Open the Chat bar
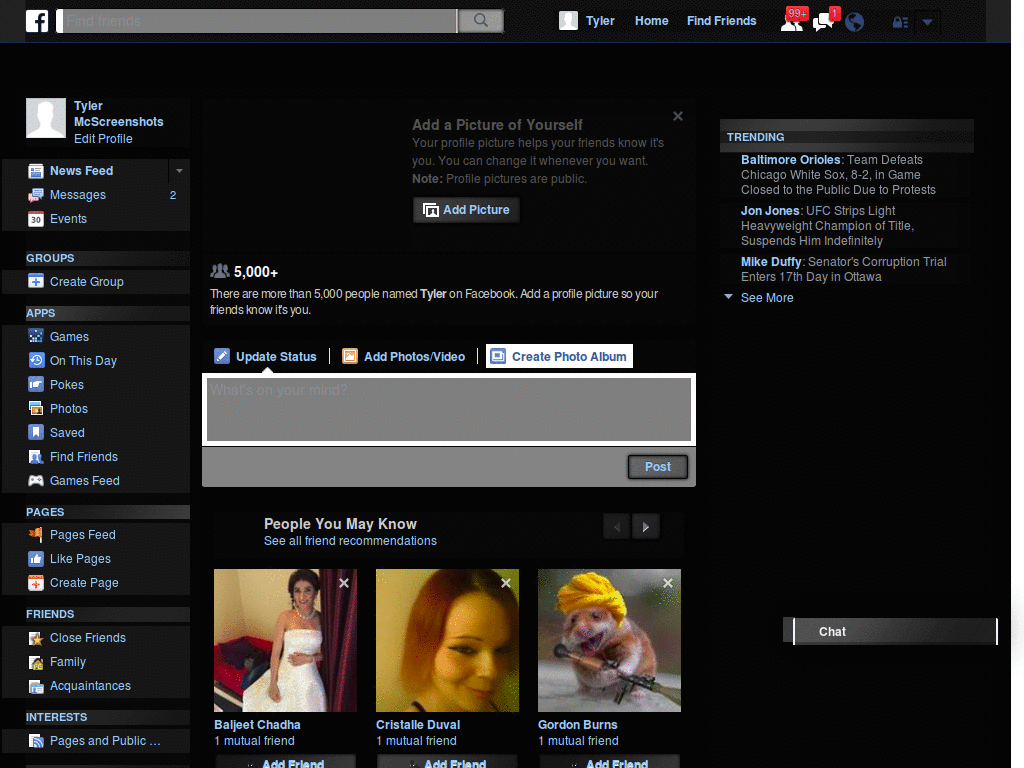 click(x=895, y=632)
